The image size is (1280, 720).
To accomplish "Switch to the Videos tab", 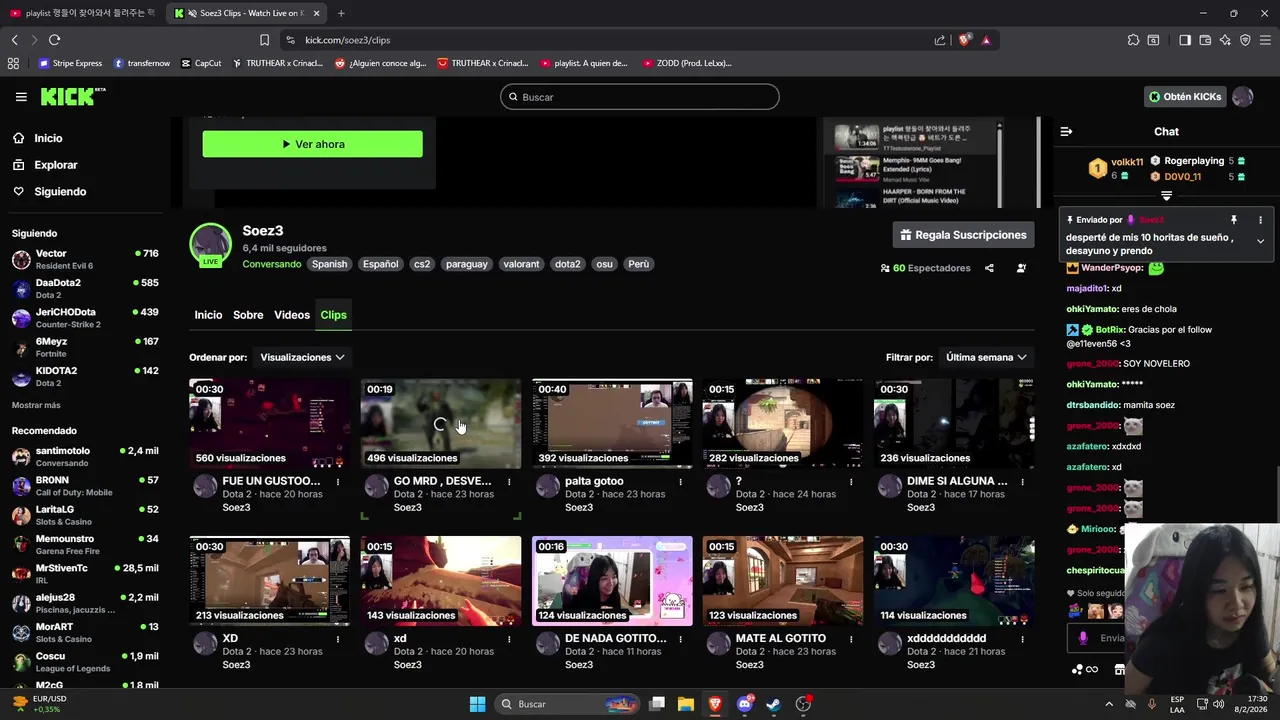I will [292, 315].
